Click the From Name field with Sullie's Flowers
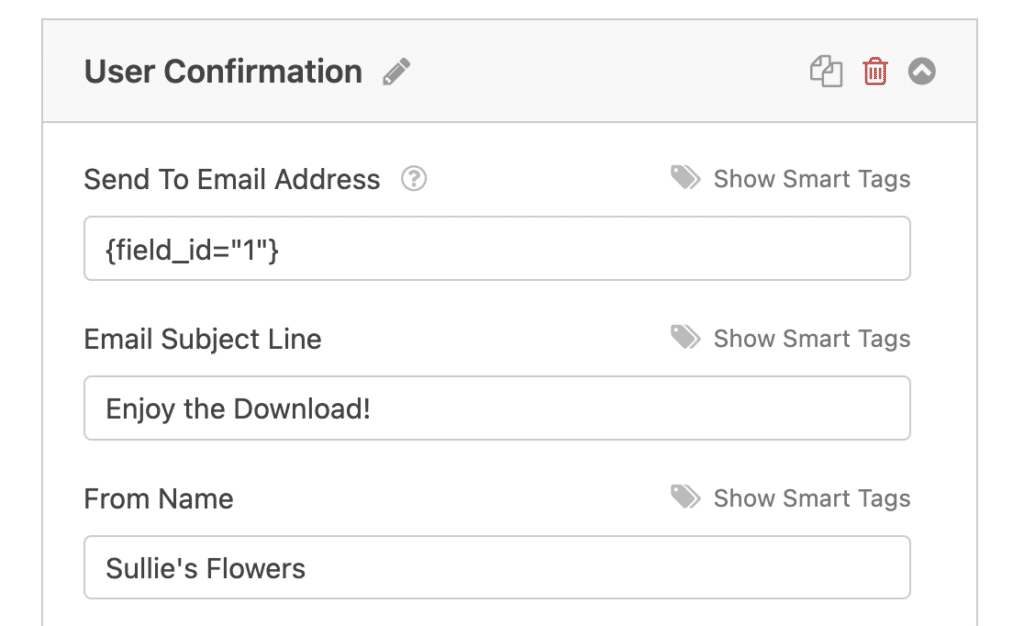 [x=497, y=567]
